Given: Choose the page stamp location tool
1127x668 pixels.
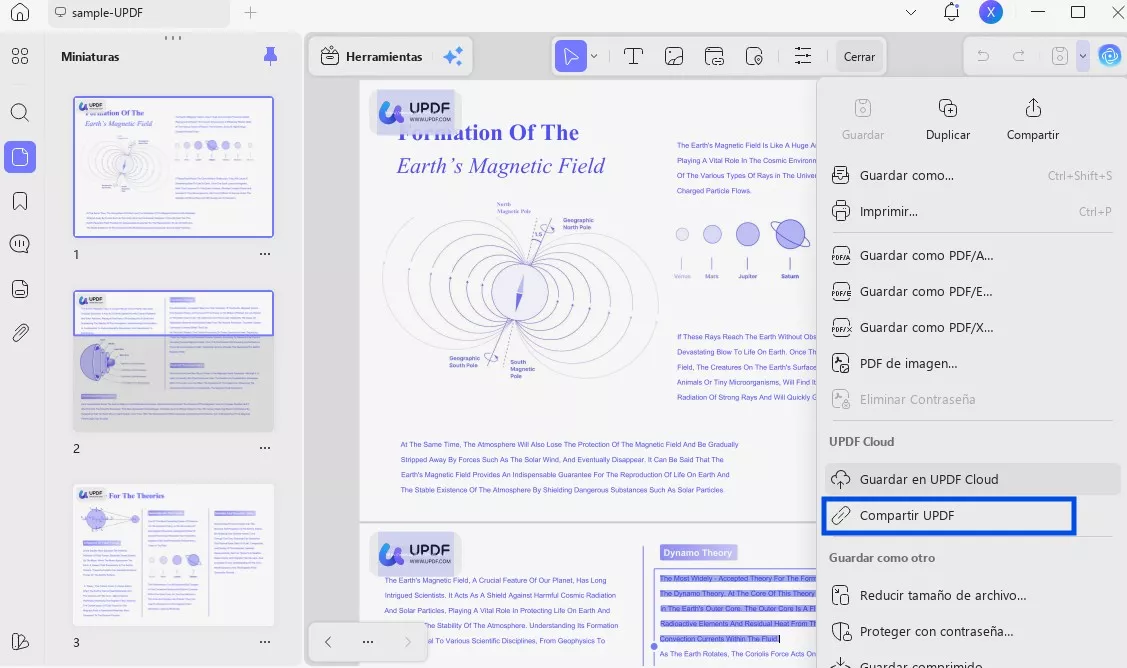Looking at the screenshot, I should coord(754,56).
